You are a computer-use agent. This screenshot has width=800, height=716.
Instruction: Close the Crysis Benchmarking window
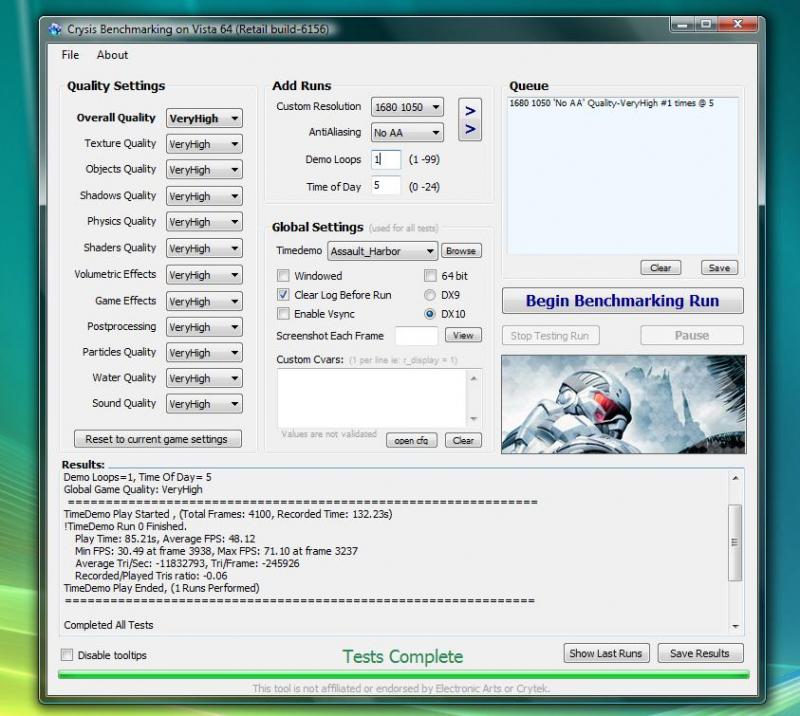click(737, 24)
